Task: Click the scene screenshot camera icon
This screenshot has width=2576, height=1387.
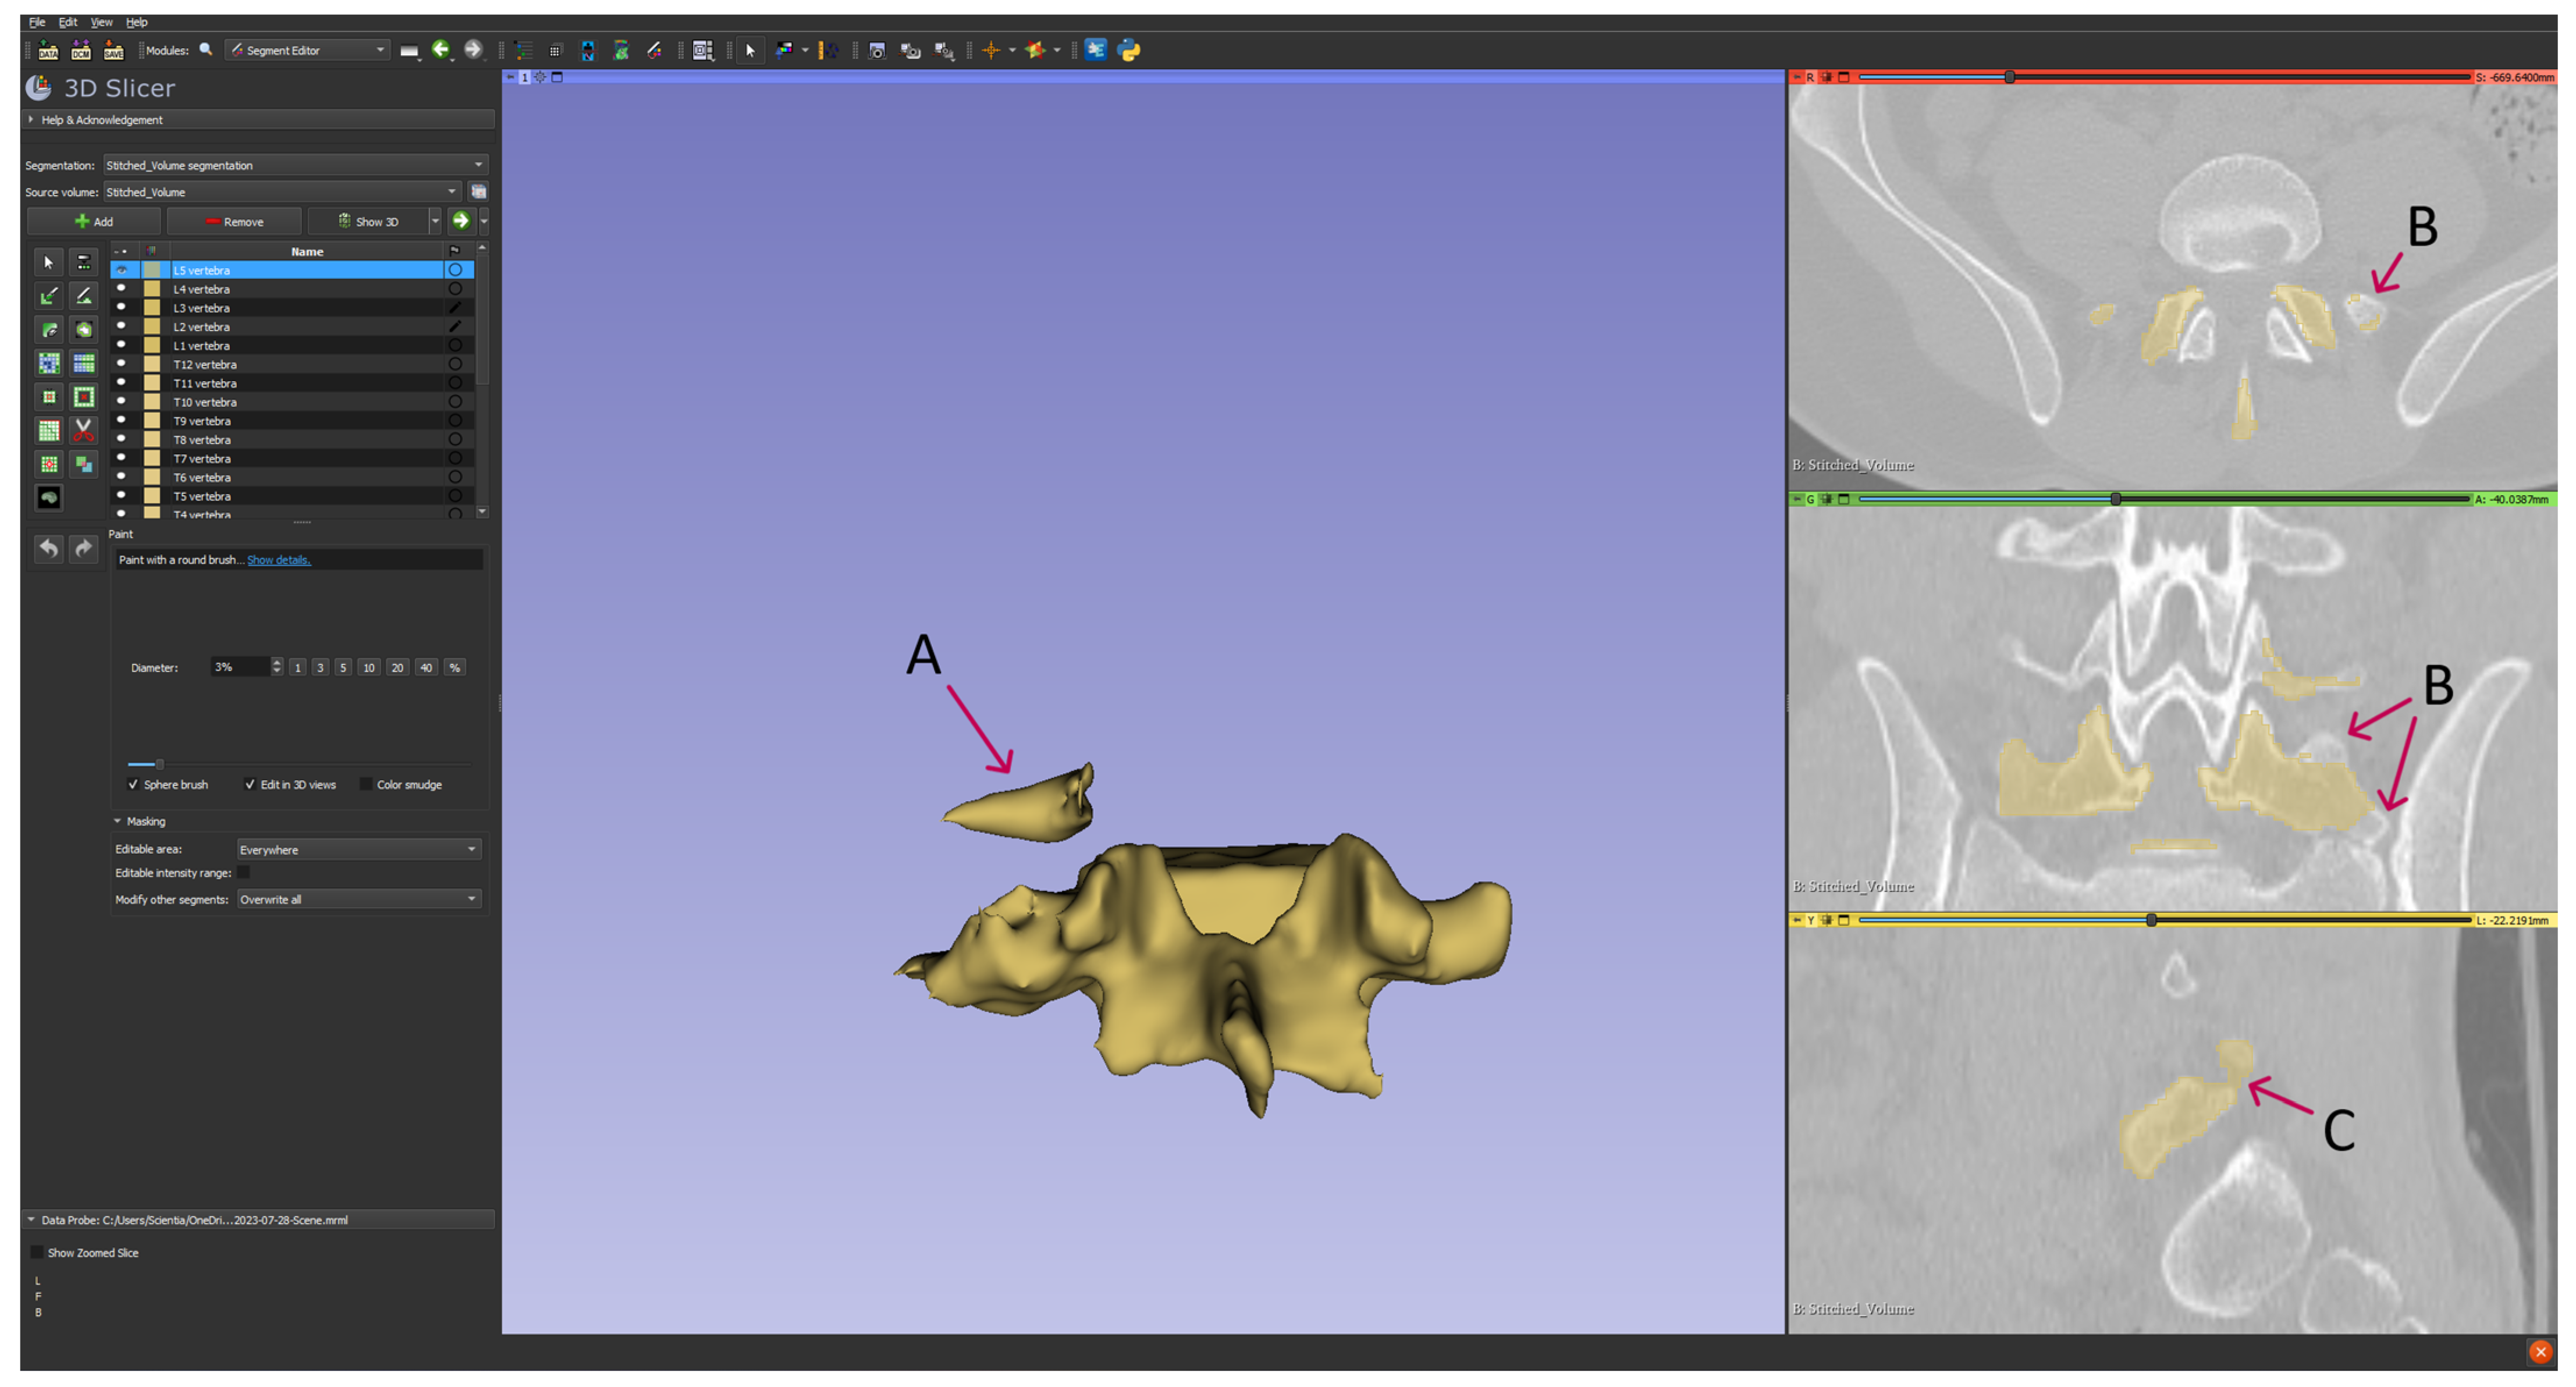Action: 877,50
